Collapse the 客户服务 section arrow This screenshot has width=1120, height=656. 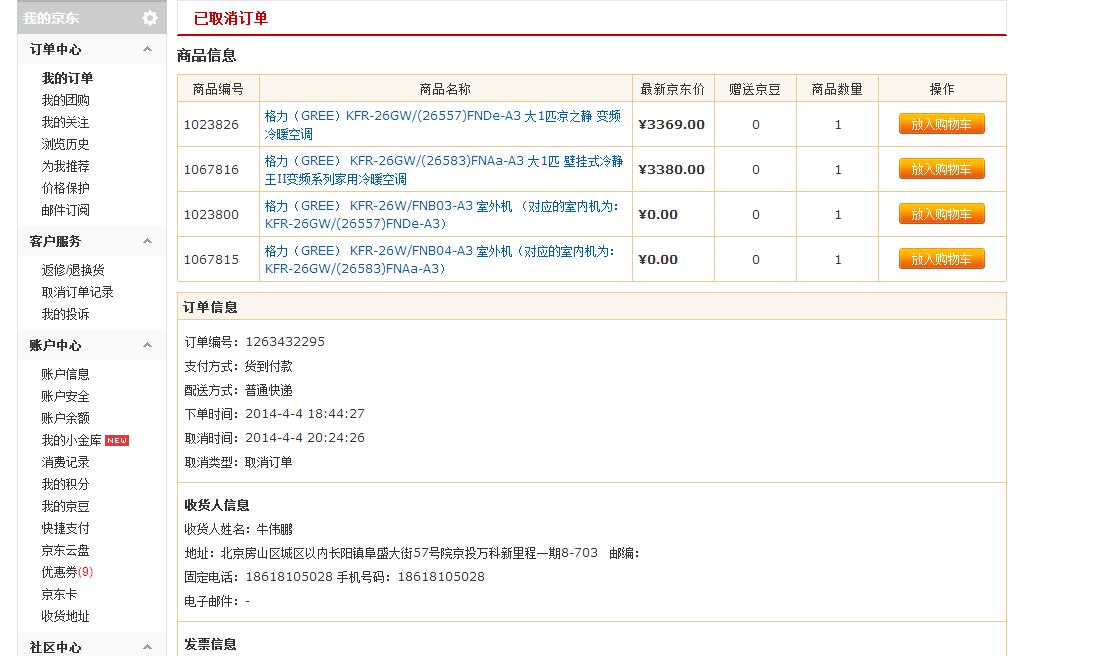tap(147, 241)
